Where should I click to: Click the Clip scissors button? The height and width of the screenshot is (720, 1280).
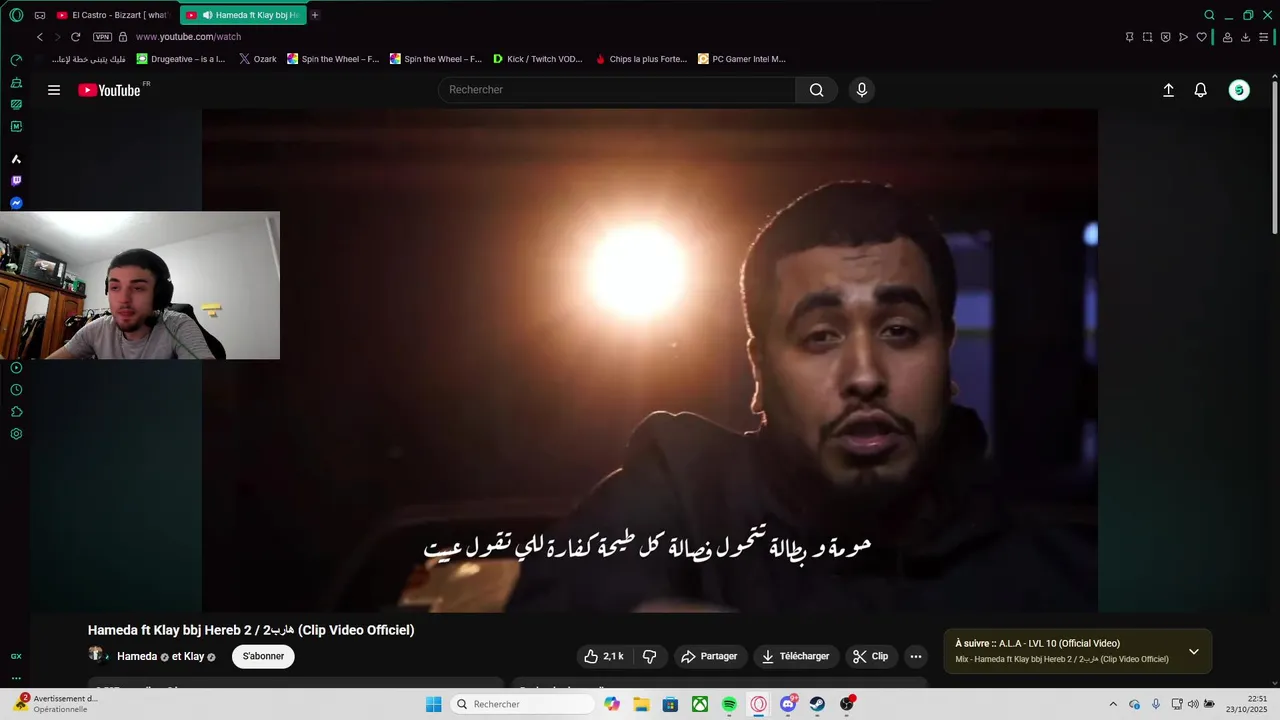point(870,657)
